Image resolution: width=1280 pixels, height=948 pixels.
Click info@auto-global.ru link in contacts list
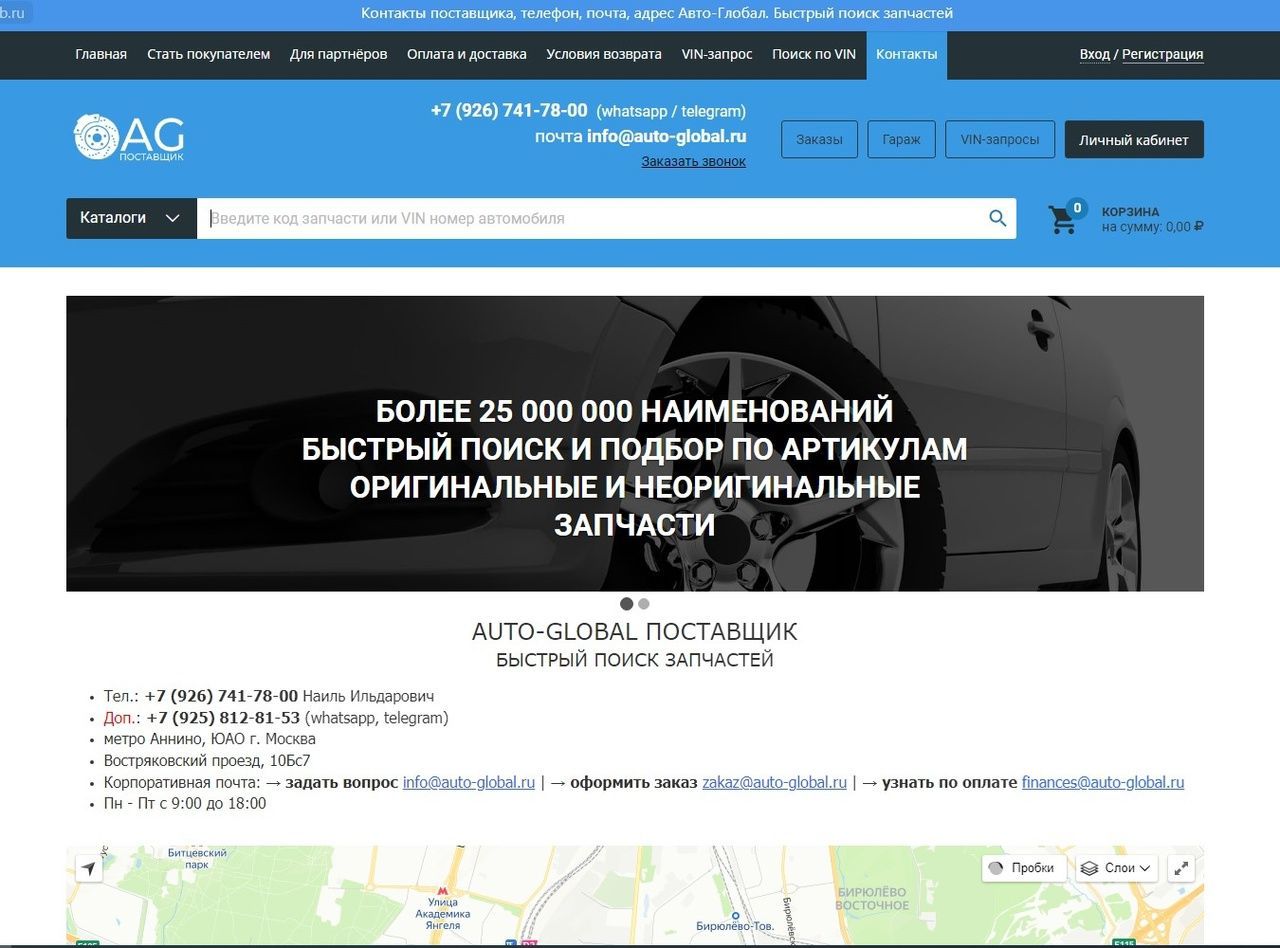(x=469, y=782)
